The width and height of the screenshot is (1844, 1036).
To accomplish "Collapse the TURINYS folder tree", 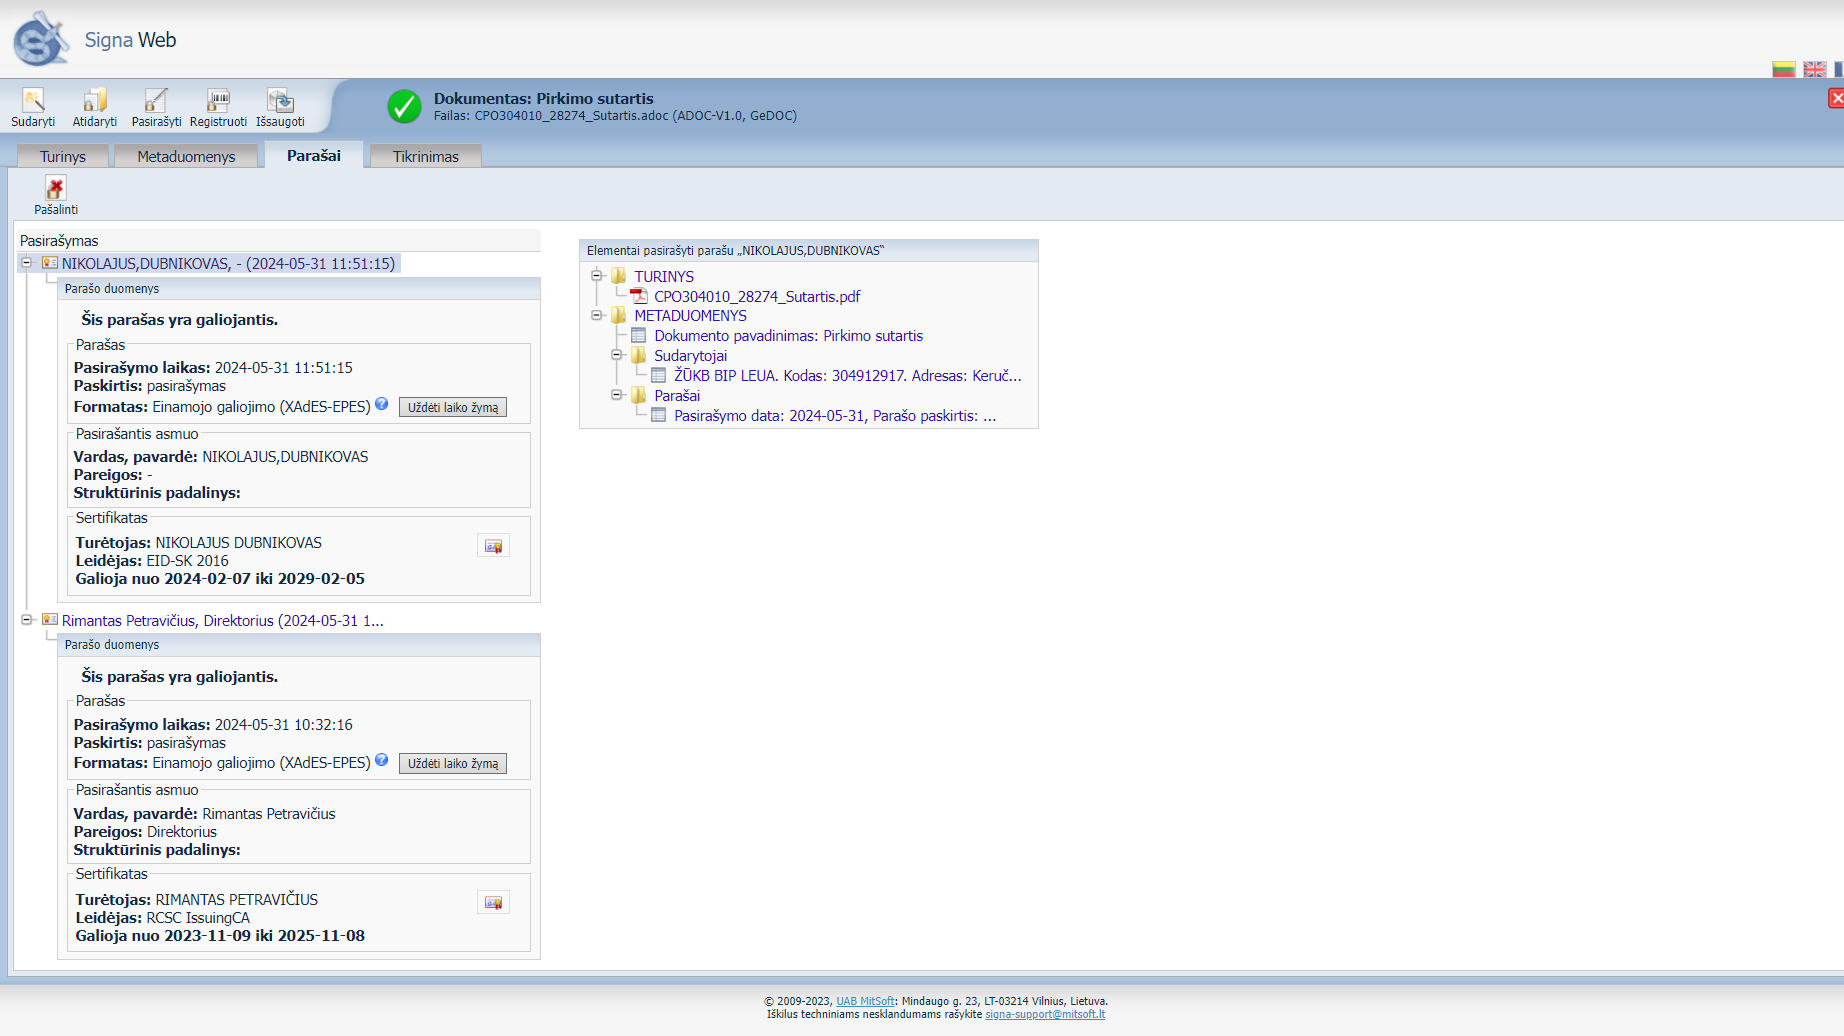I will click(597, 276).
